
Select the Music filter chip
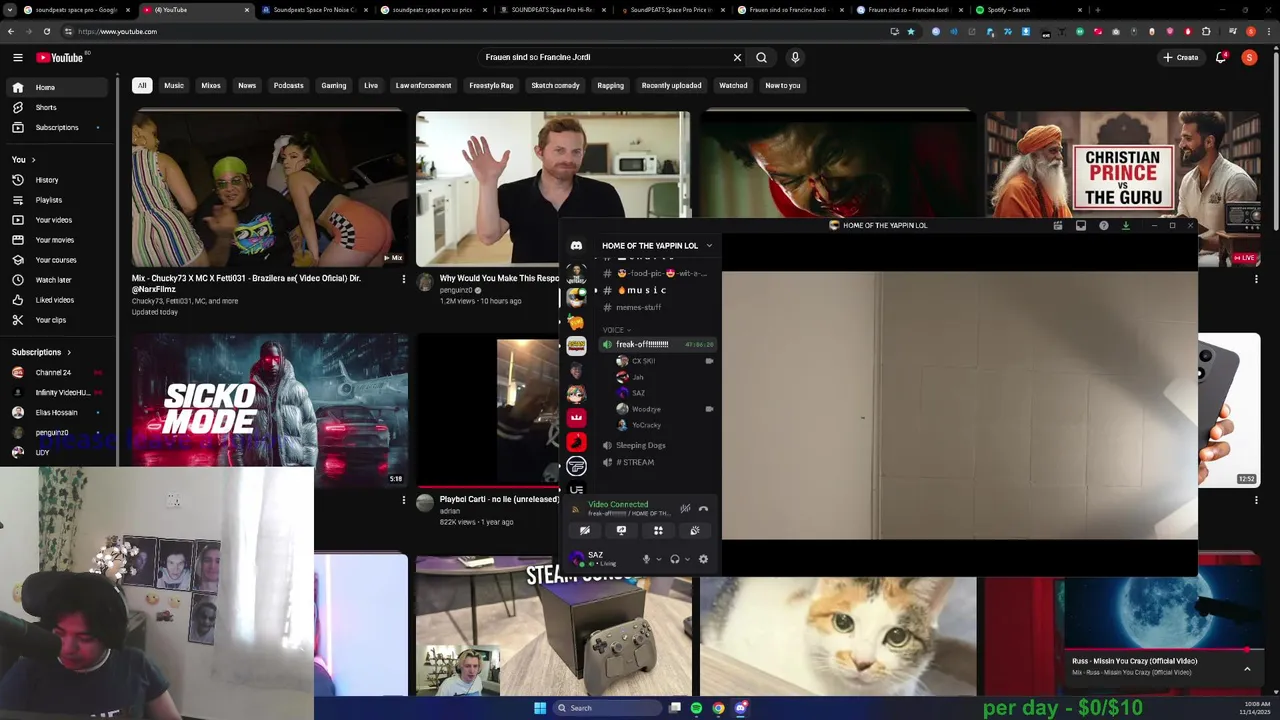tap(174, 86)
